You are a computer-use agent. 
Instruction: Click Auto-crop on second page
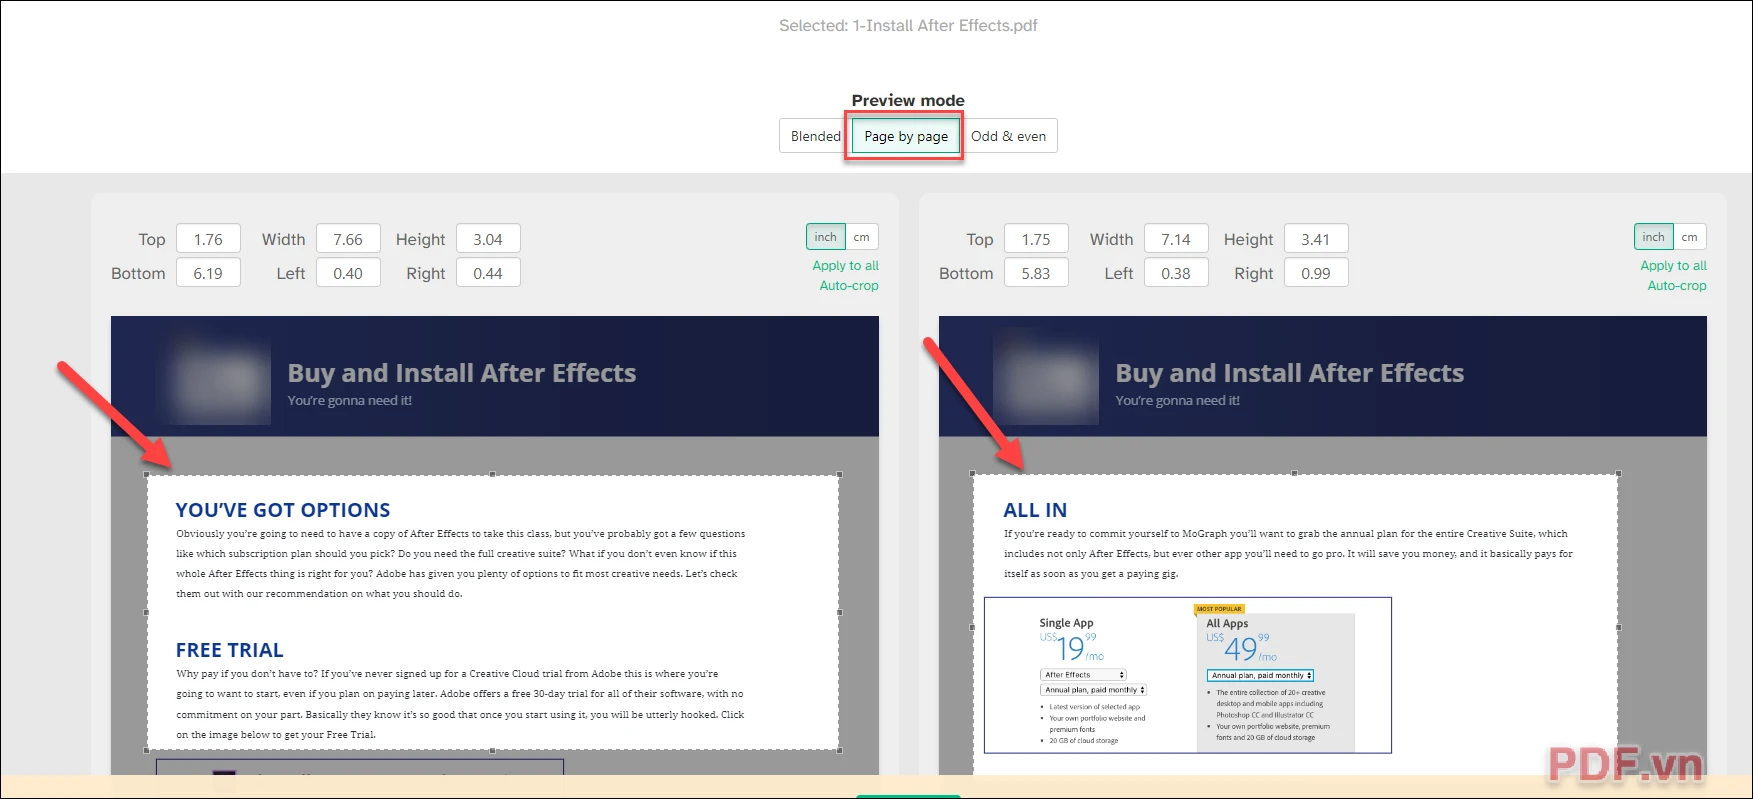point(1677,286)
